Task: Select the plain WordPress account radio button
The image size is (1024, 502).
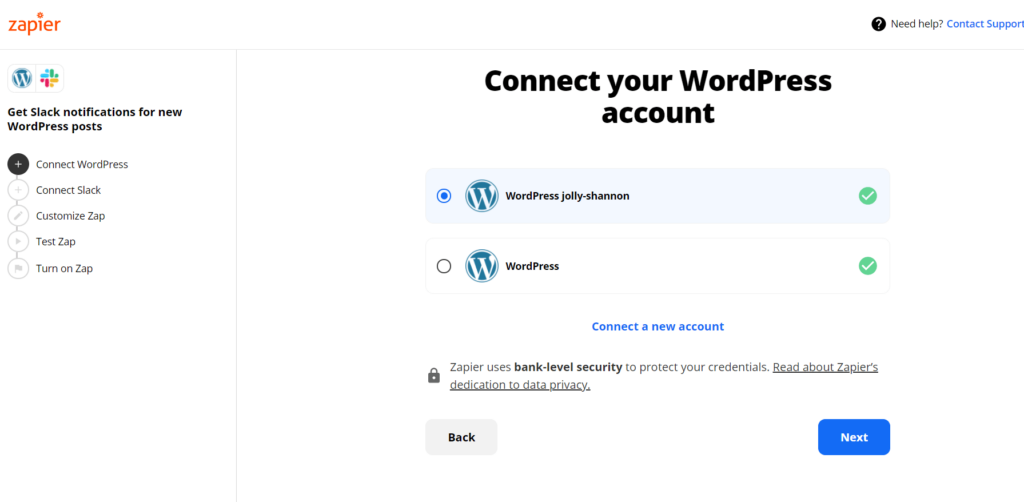Action: pyautogui.click(x=444, y=266)
